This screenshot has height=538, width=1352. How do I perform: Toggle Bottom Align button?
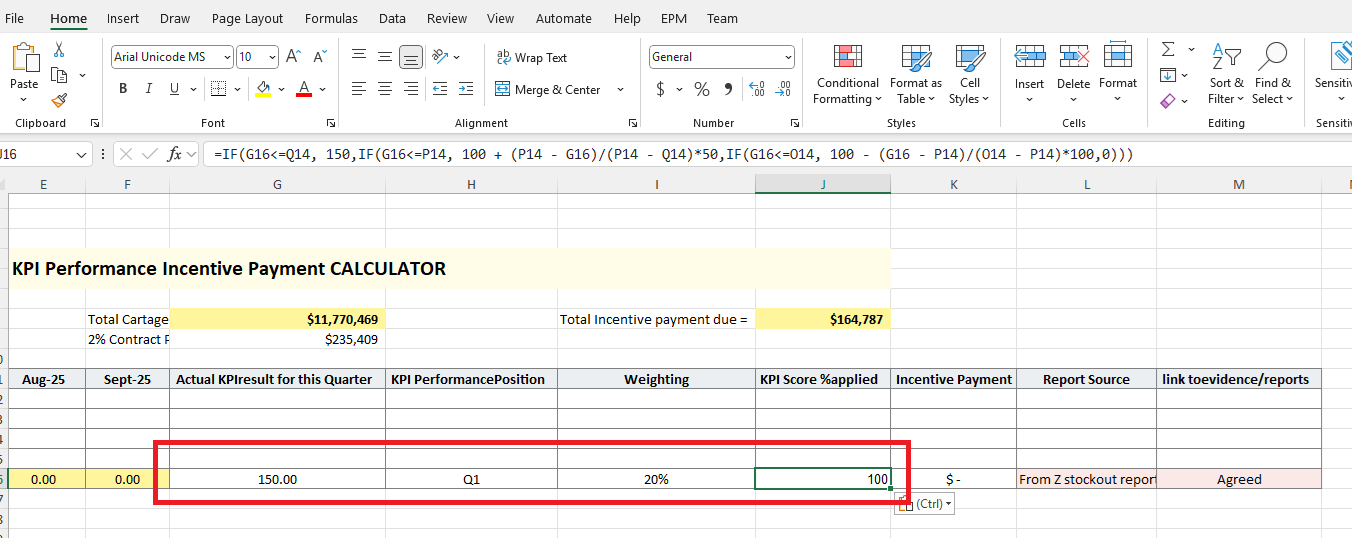point(411,57)
